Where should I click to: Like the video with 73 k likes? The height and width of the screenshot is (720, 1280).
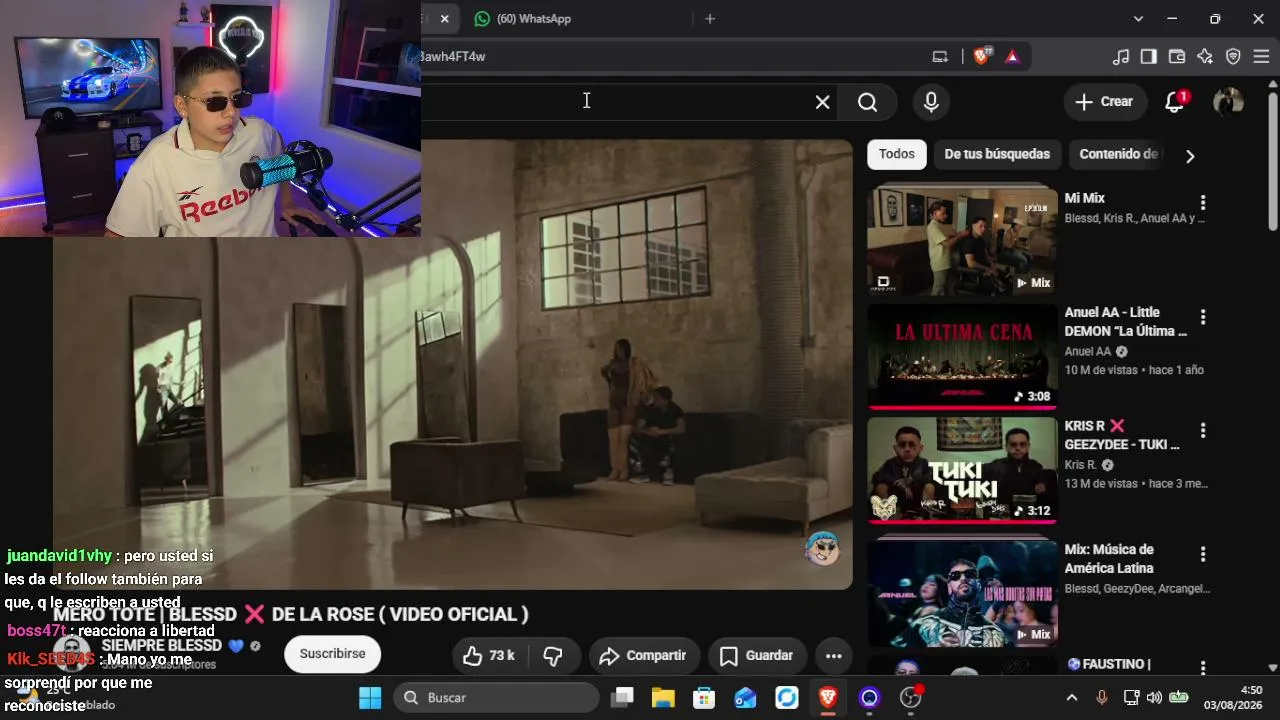(489, 656)
